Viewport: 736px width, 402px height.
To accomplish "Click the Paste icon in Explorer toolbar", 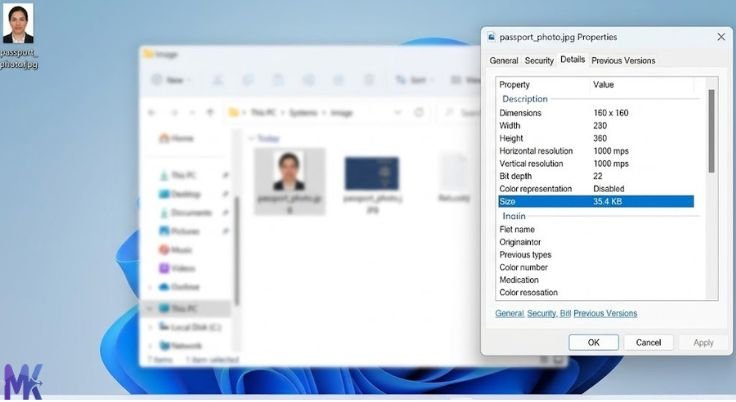I will coord(278,80).
